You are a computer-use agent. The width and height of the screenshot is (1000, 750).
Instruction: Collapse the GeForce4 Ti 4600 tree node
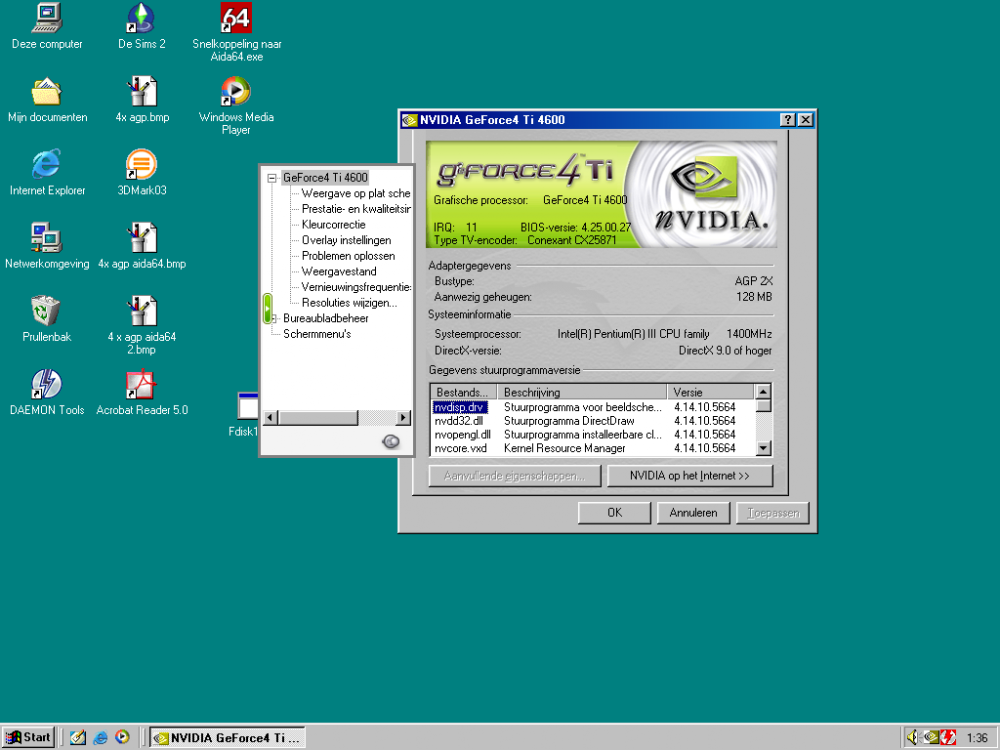click(x=272, y=178)
